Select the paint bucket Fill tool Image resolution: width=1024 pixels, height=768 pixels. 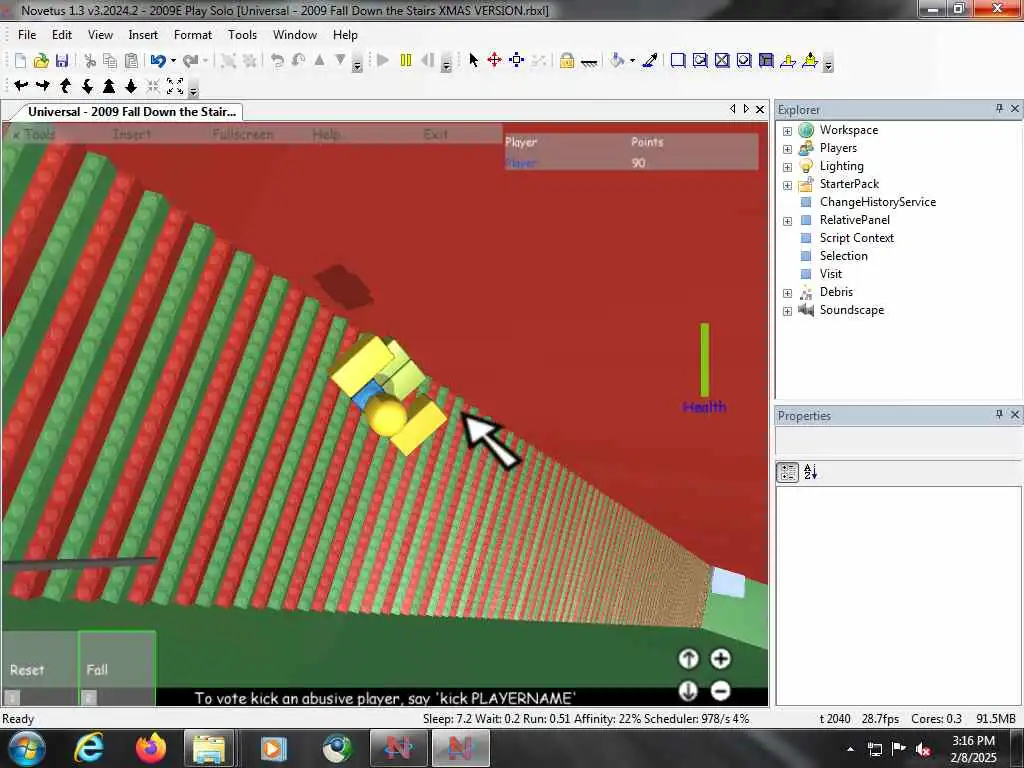617,61
